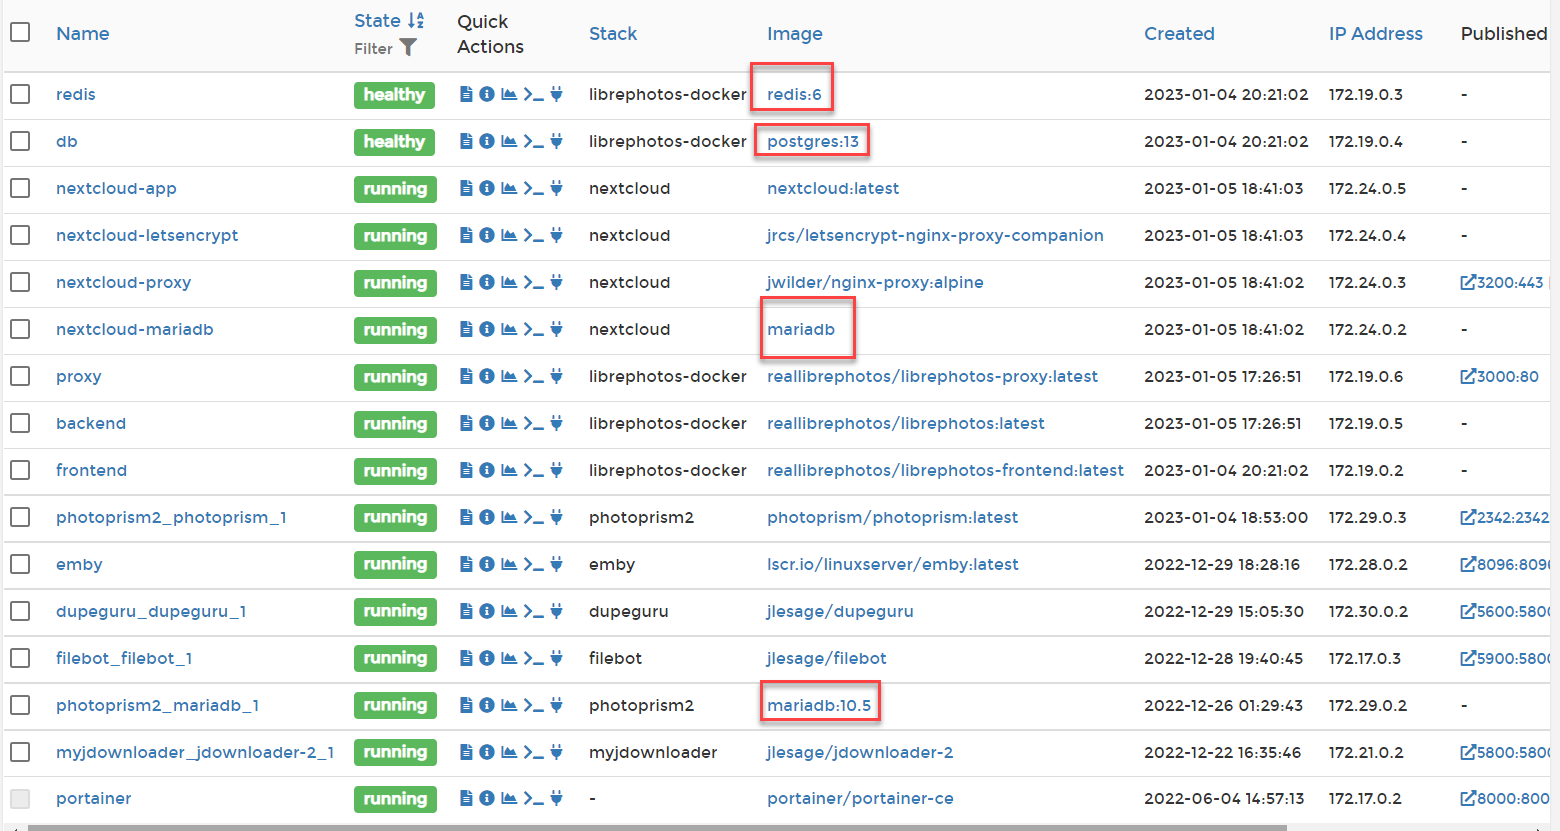The height and width of the screenshot is (831, 1560).
Task: Open exec console icon for photoprism2_mariadb_1
Action: click(534, 705)
